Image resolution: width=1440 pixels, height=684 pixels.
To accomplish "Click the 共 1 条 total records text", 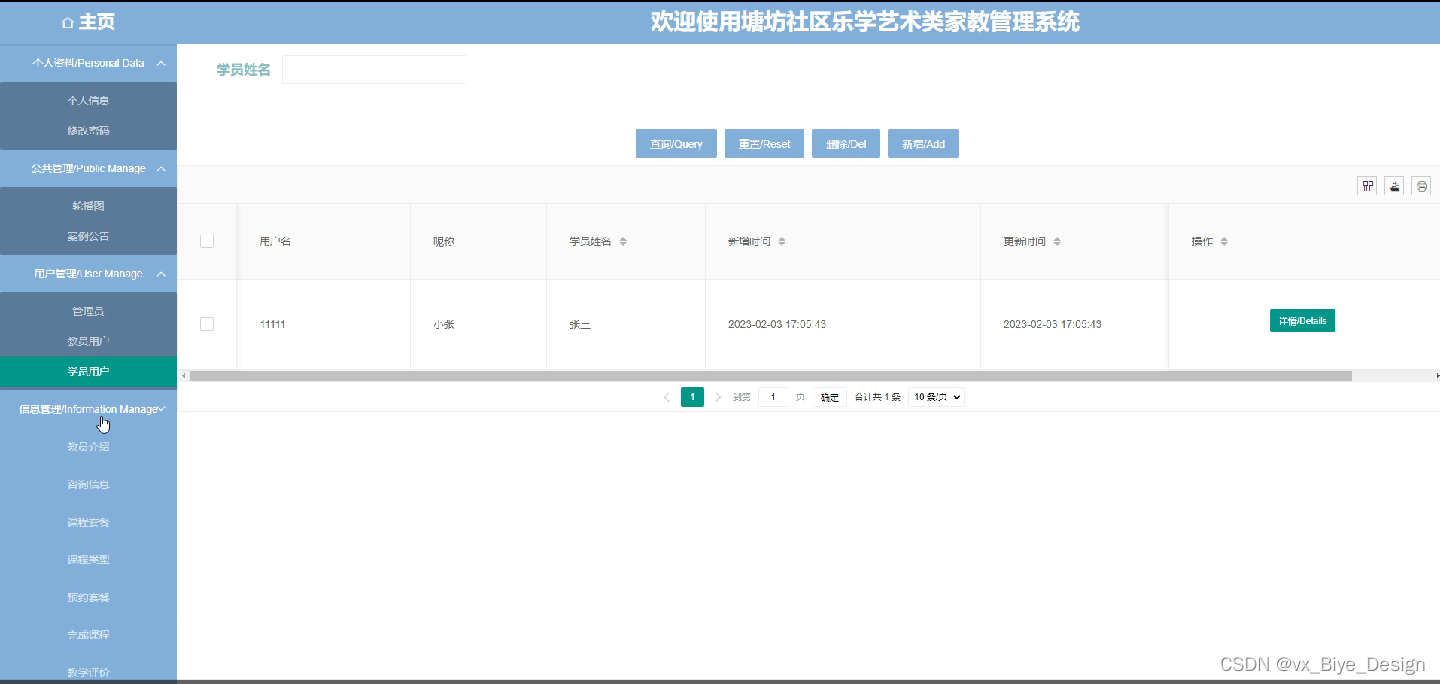I will (x=877, y=397).
